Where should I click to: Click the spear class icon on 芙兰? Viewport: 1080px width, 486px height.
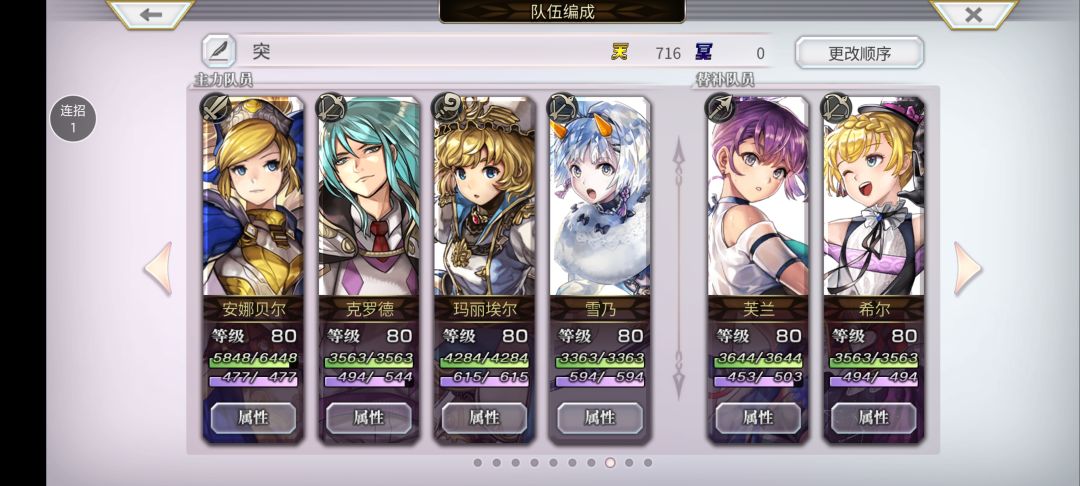pos(720,108)
